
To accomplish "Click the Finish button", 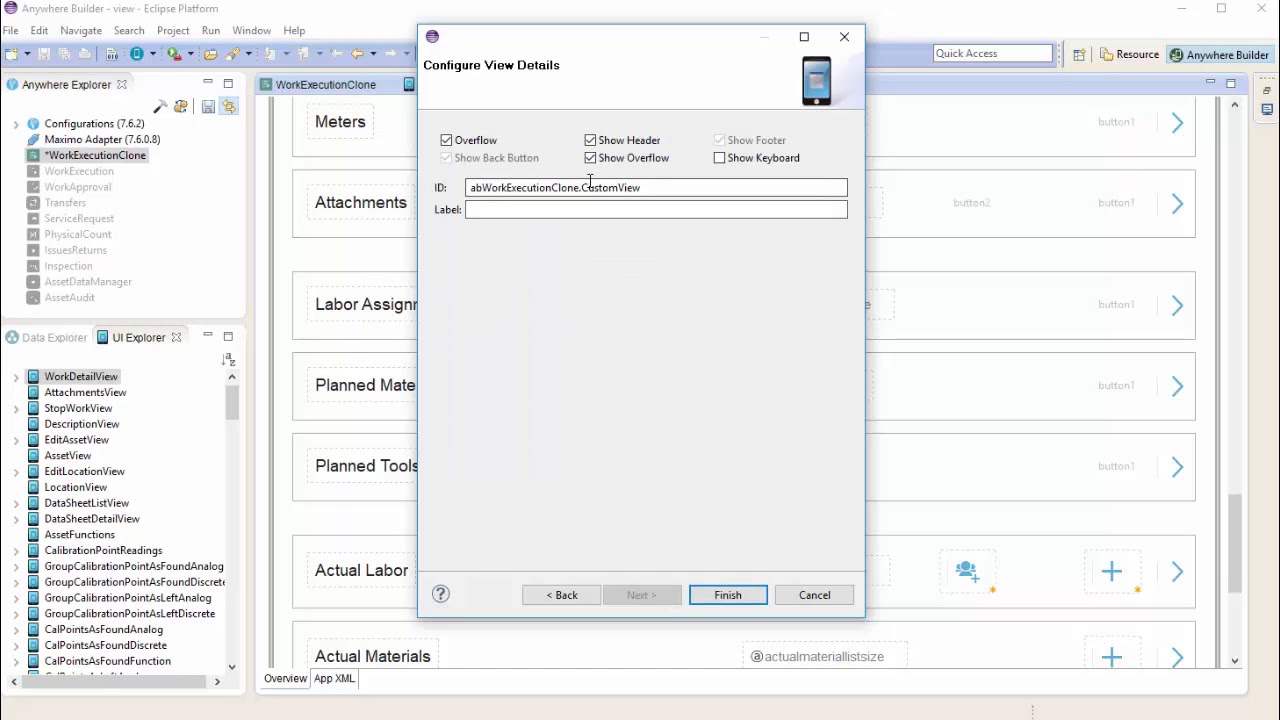I will pos(728,595).
